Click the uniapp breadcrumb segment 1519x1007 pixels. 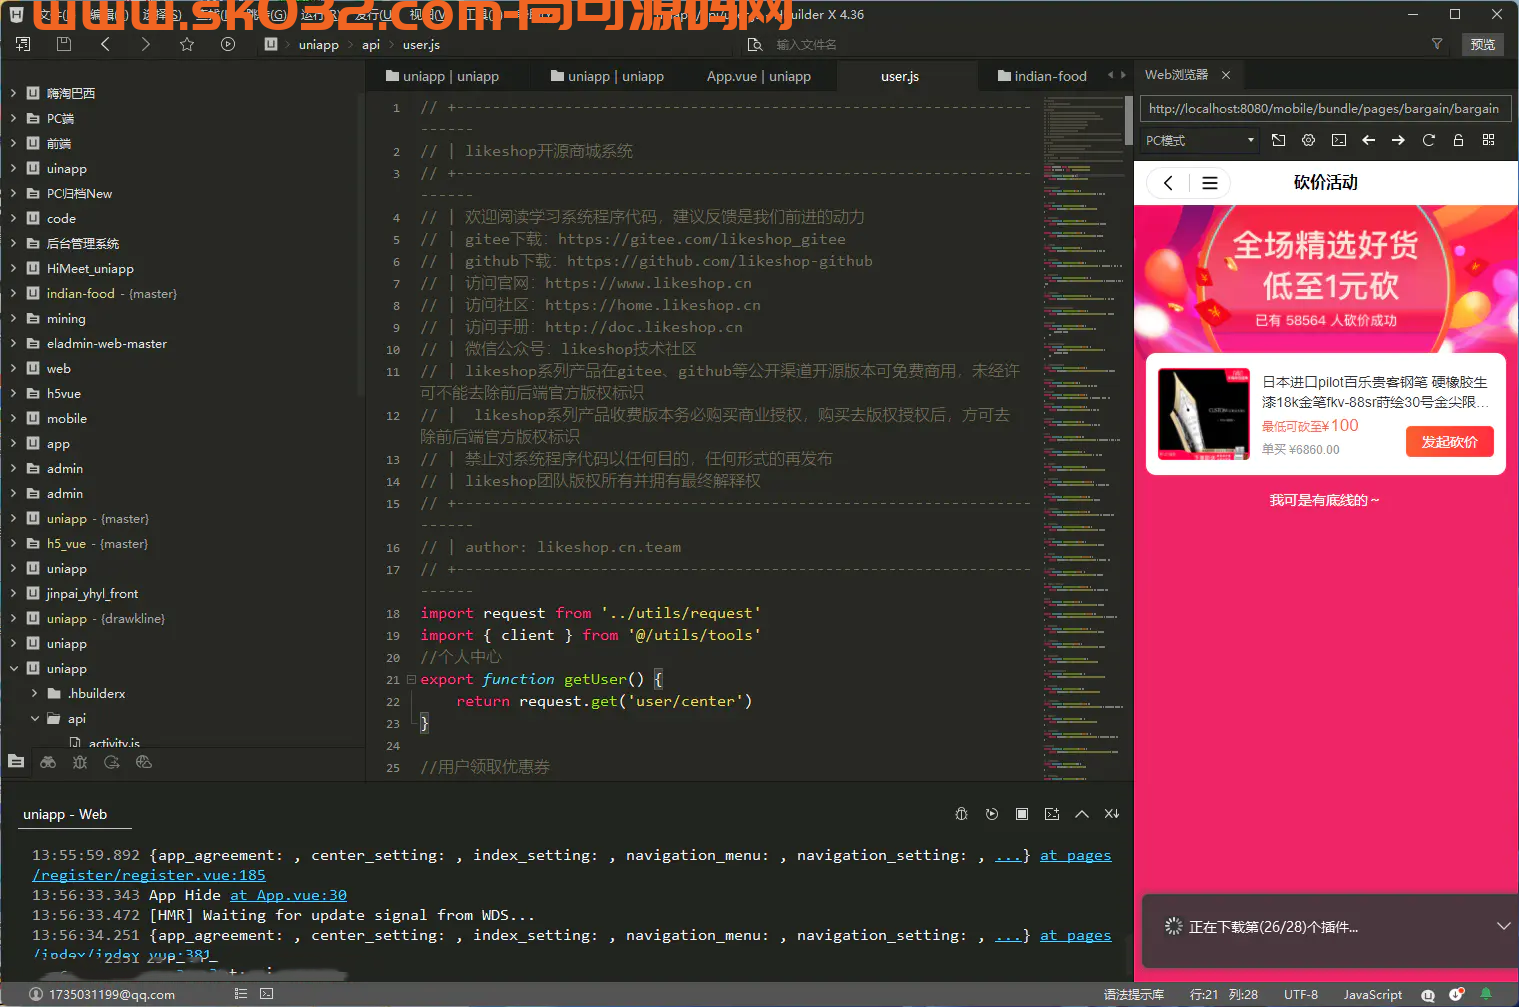point(319,44)
